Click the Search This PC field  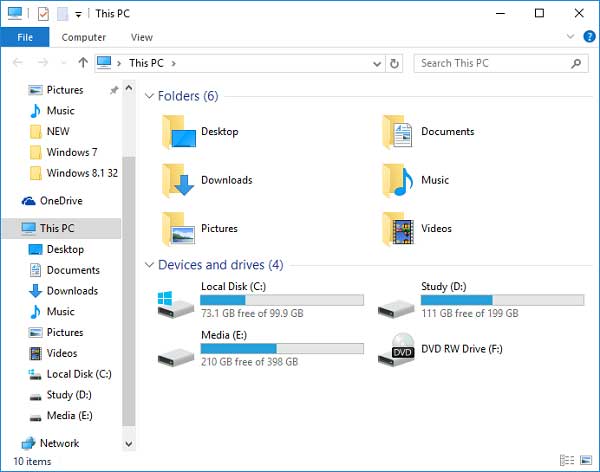point(501,63)
